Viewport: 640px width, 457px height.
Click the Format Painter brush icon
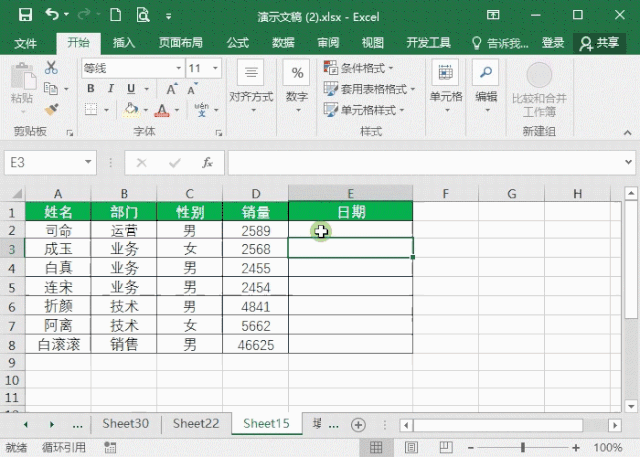52,109
